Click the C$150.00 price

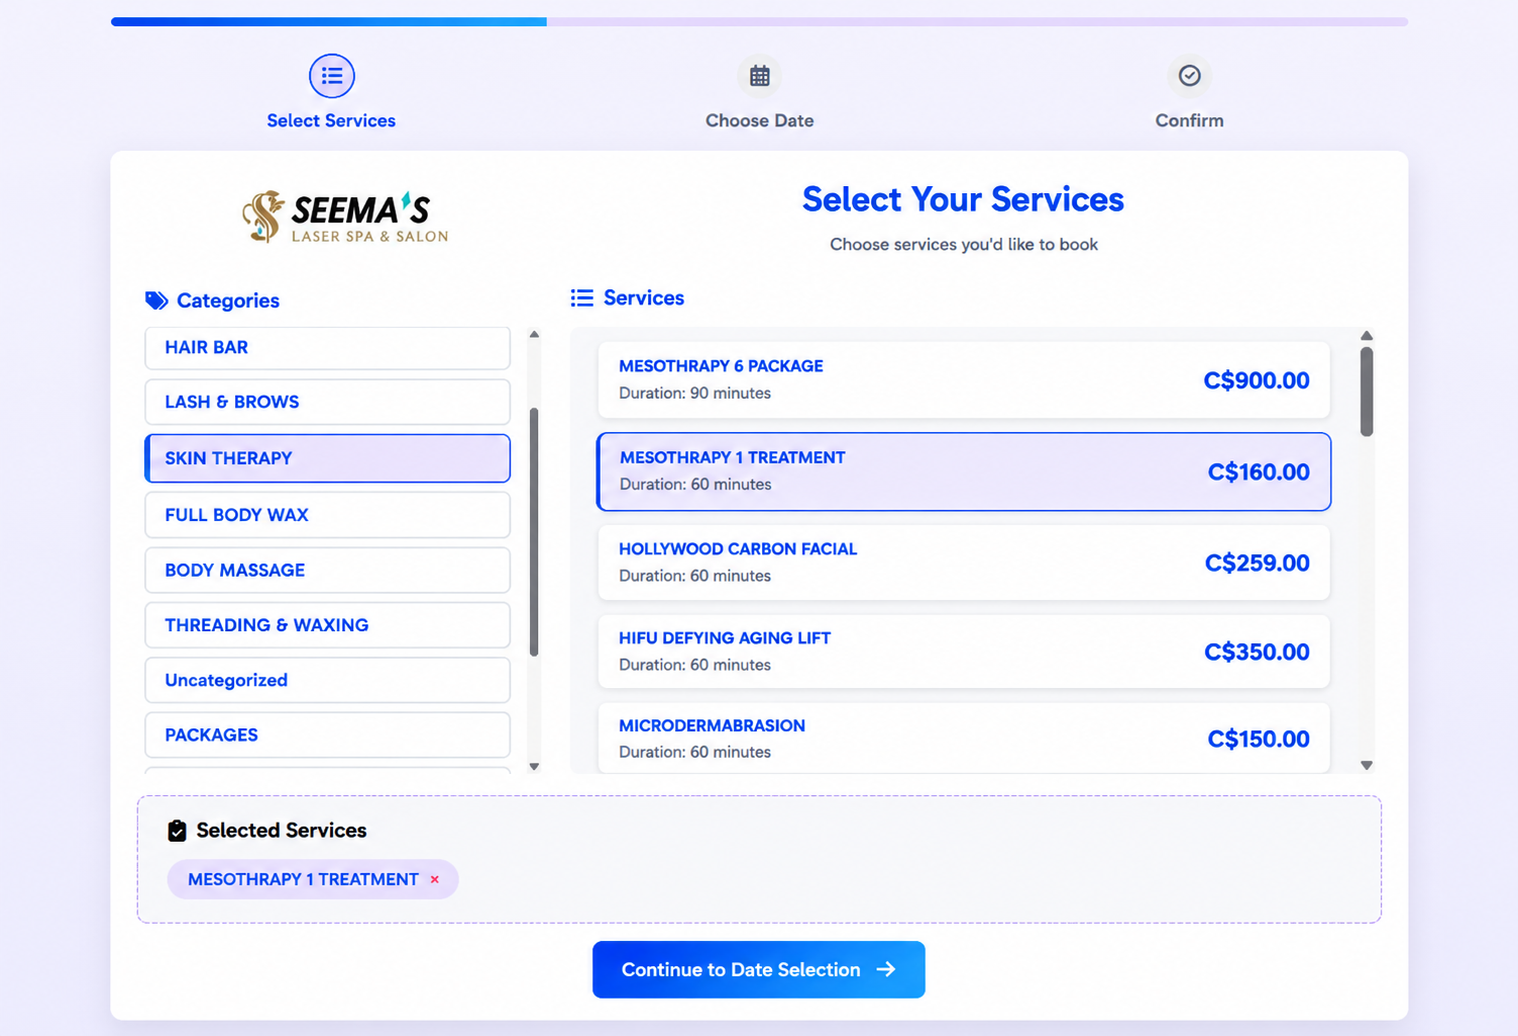click(1258, 739)
